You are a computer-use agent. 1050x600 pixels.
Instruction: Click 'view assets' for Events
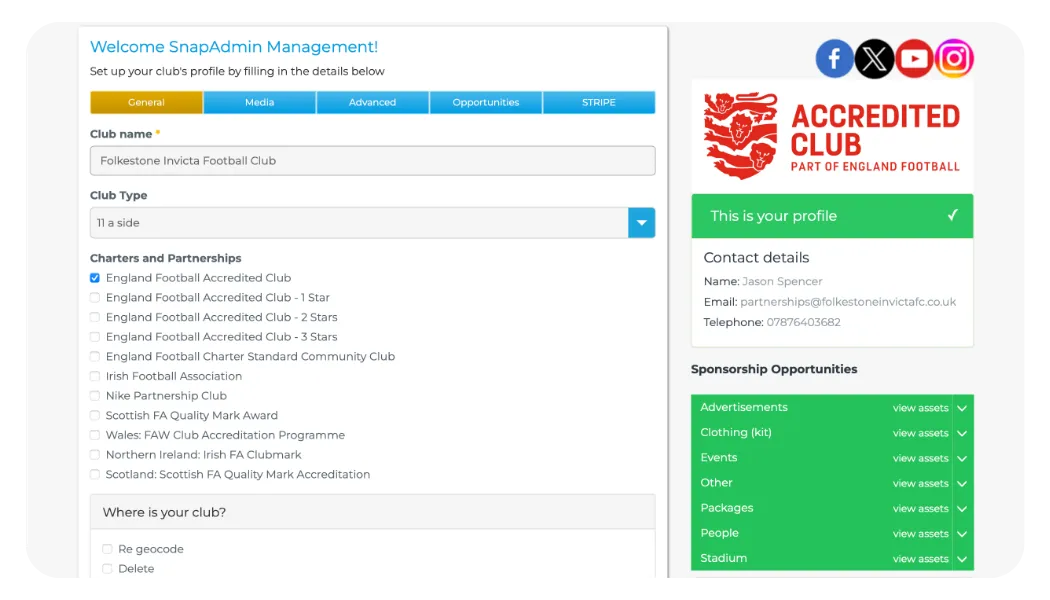[920, 458]
